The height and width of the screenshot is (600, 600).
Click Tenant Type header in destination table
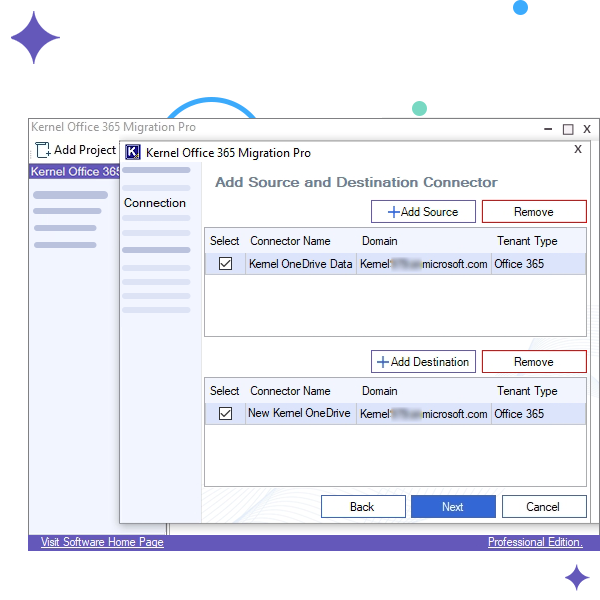coord(527,391)
